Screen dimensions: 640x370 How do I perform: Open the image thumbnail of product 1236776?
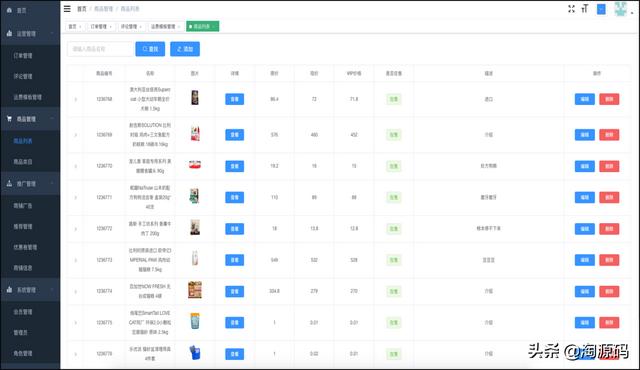(x=195, y=352)
